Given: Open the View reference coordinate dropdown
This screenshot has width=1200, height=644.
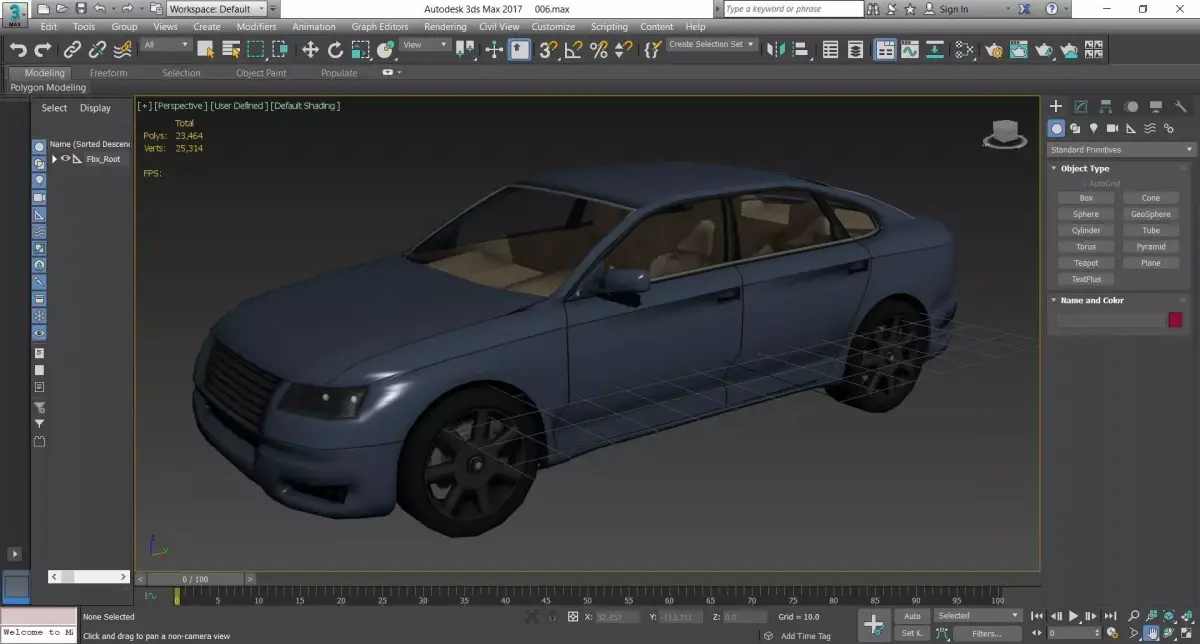Looking at the screenshot, I should pyautogui.click(x=424, y=45).
